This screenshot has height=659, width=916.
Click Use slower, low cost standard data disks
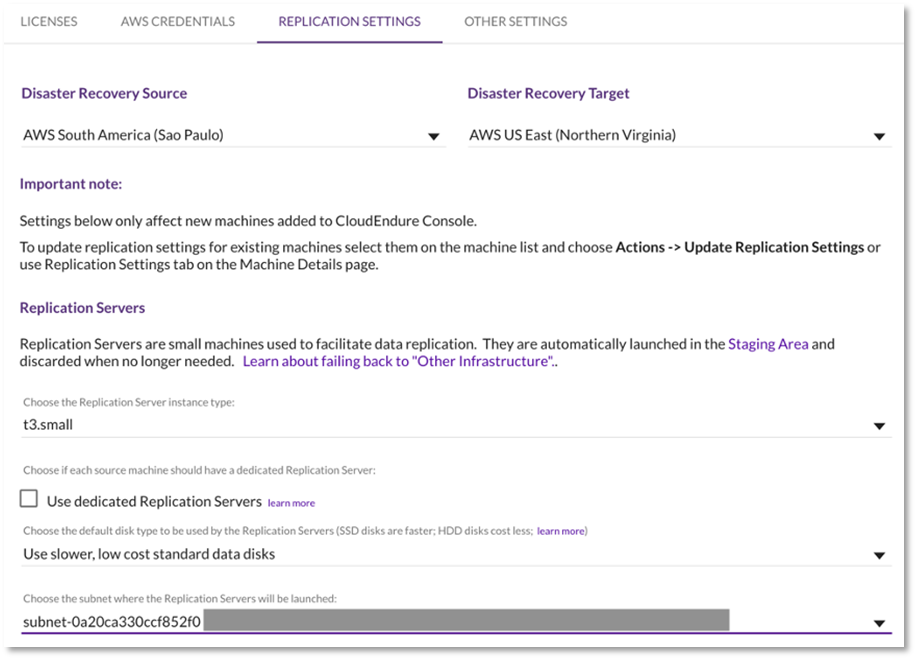[149, 554]
